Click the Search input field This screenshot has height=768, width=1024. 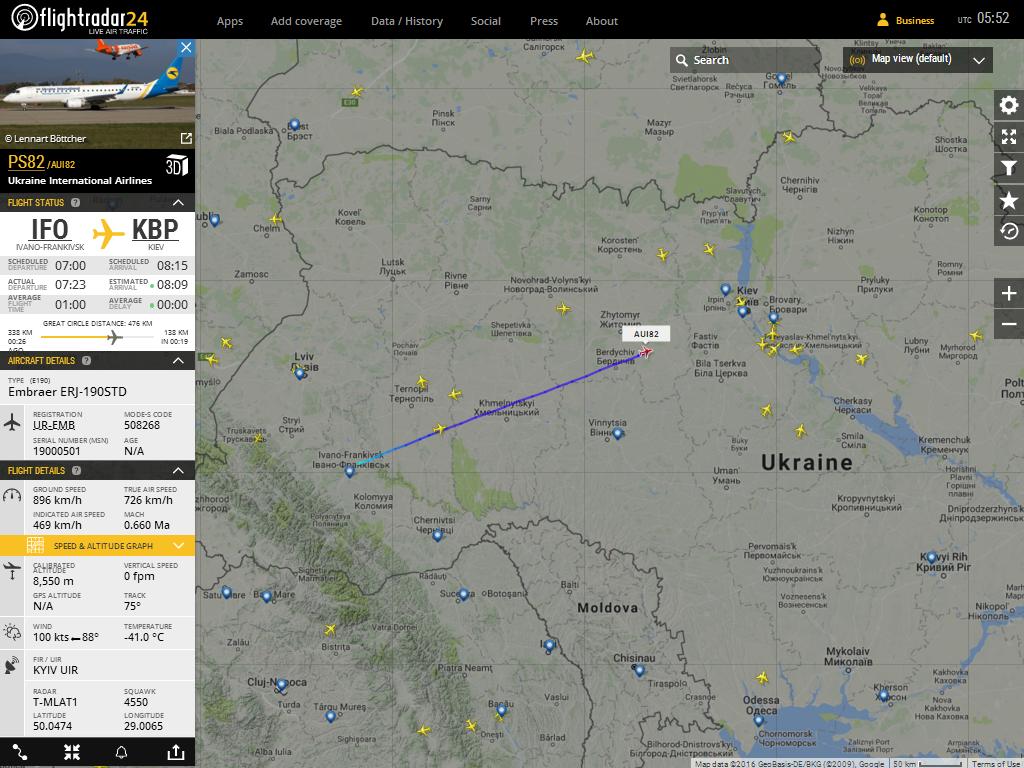(x=744, y=60)
